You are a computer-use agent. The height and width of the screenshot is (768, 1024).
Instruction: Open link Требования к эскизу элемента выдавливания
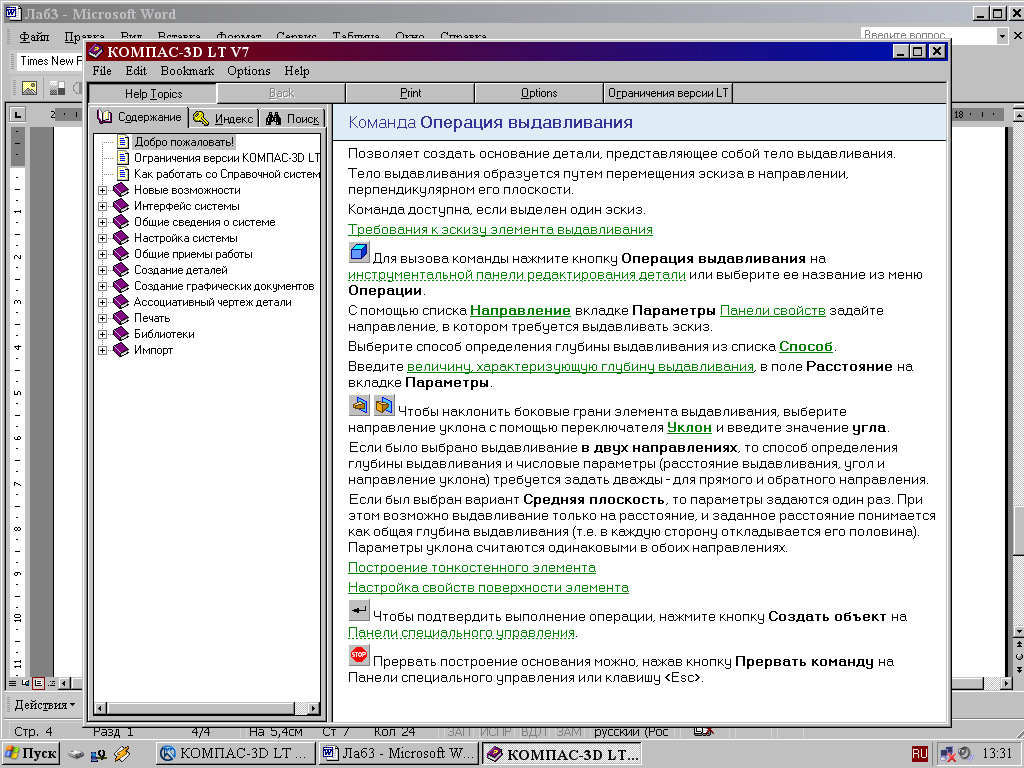click(x=500, y=229)
